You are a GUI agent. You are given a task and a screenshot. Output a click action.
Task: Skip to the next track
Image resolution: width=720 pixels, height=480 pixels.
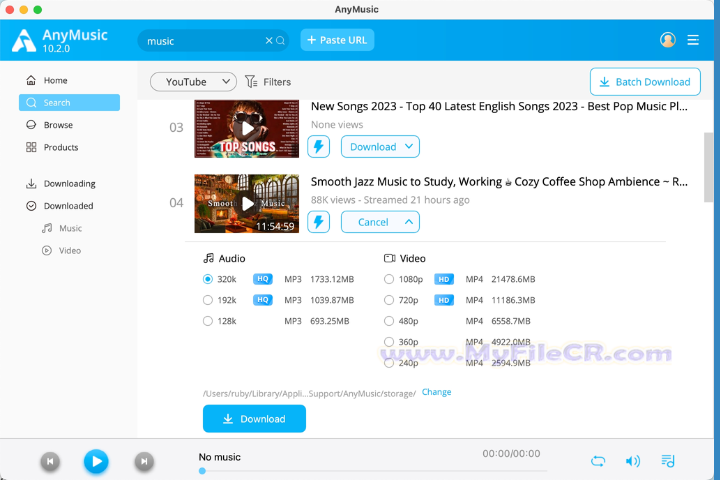[x=144, y=461]
